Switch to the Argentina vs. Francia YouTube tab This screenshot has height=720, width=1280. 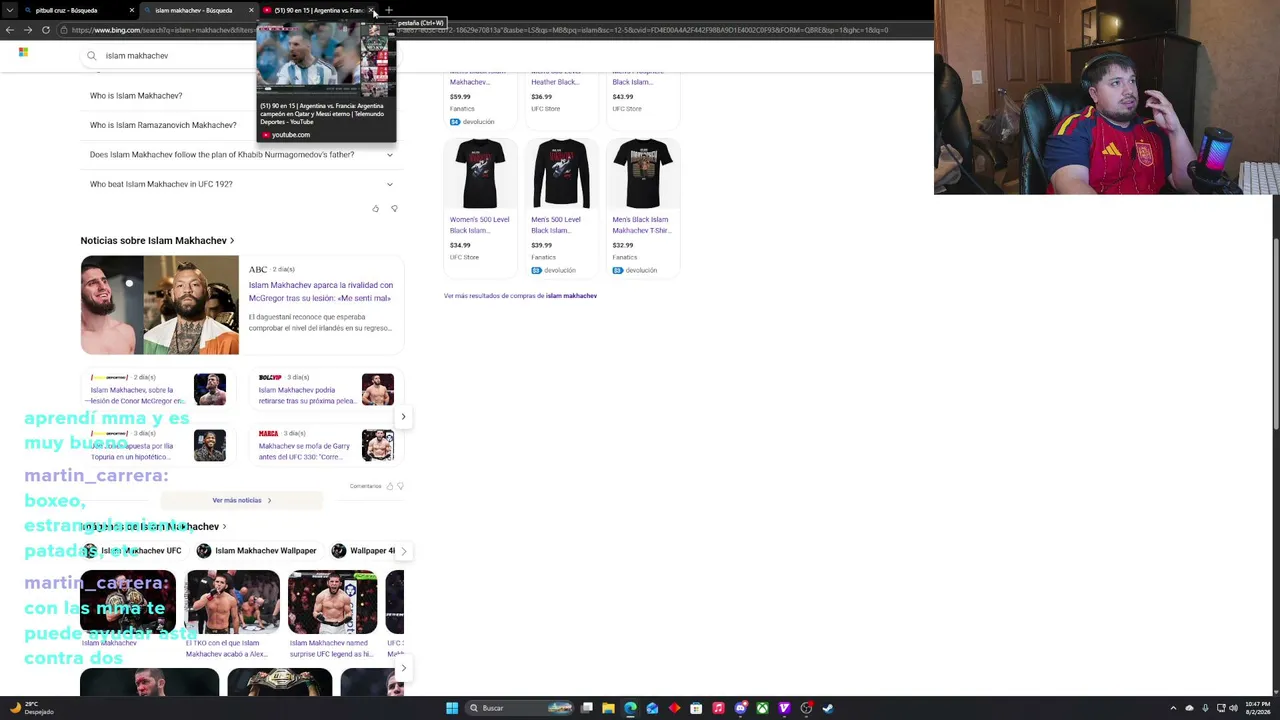313,10
